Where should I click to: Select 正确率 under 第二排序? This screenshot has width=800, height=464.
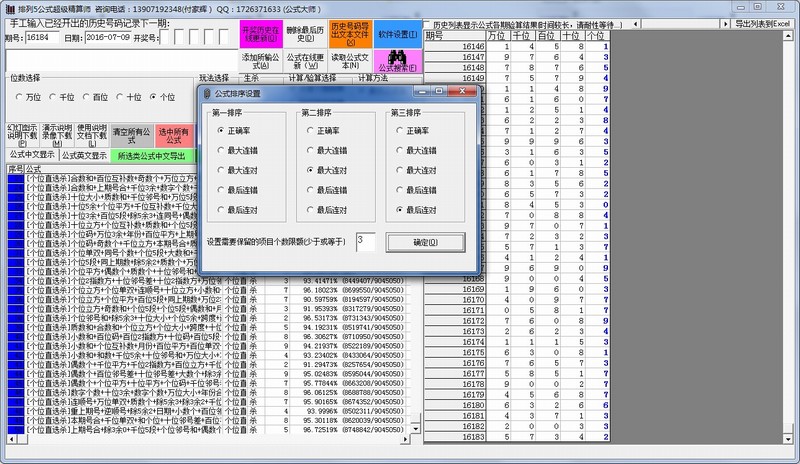coord(308,130)
